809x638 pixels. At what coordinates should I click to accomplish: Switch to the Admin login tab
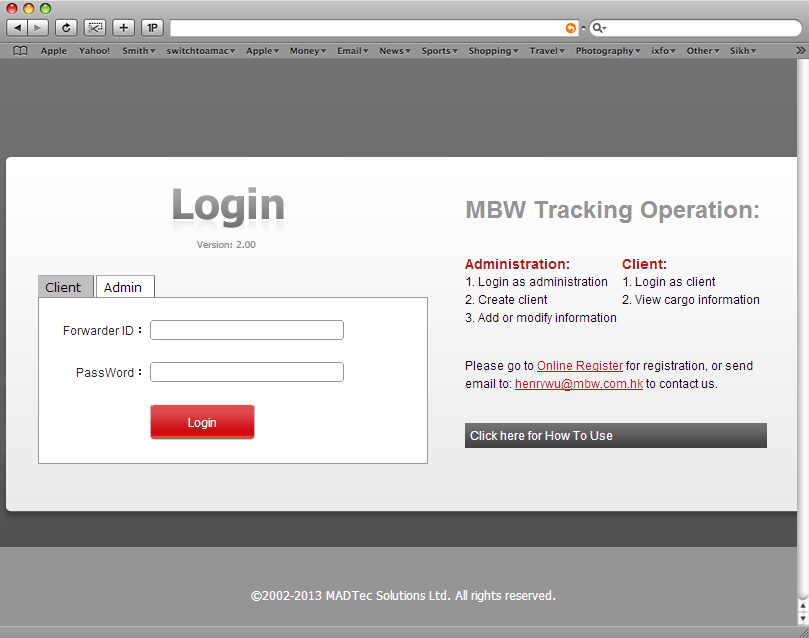[125, 287]
